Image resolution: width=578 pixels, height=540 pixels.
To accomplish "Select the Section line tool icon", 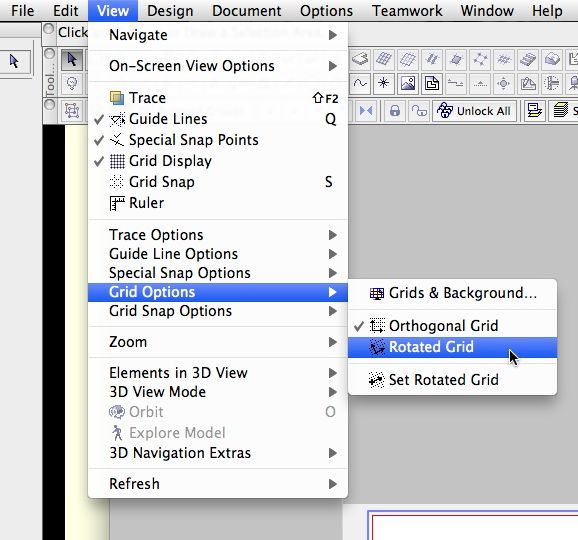I will tap(456, 83).
